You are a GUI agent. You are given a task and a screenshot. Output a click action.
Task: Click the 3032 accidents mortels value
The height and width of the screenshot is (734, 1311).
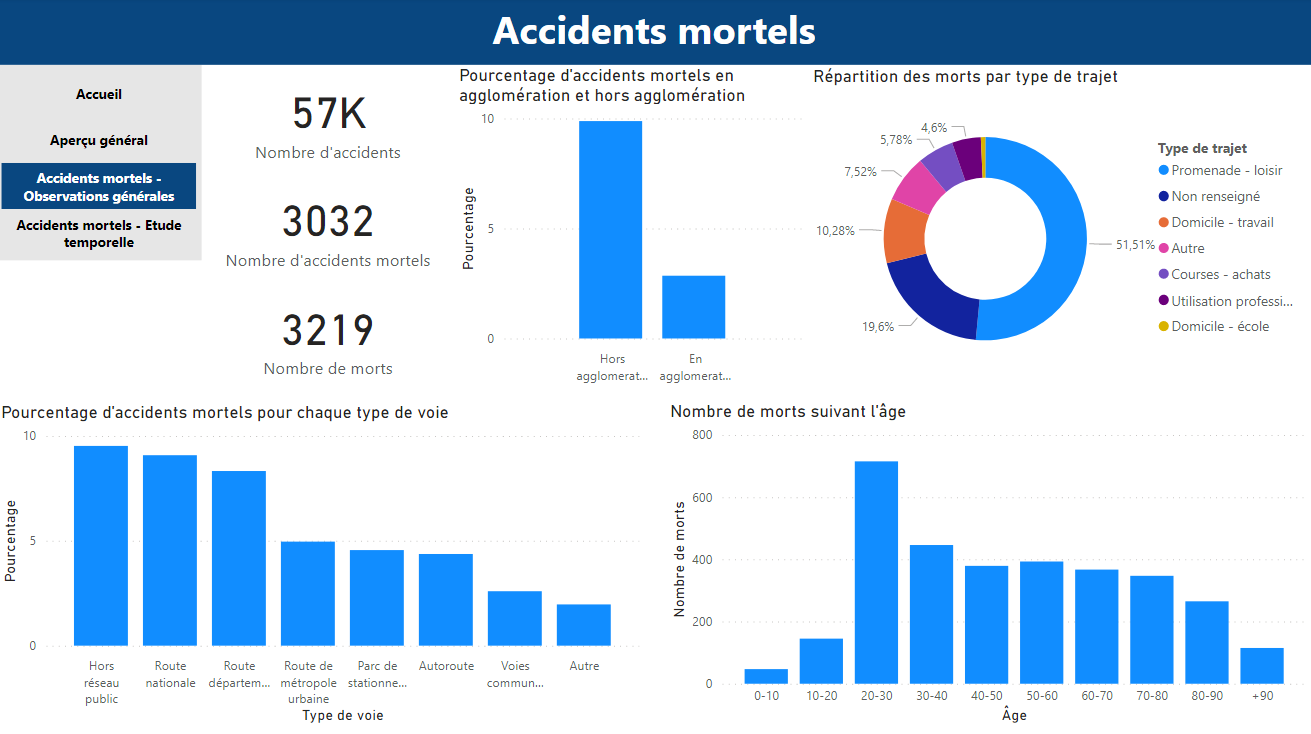pos(328,222)
